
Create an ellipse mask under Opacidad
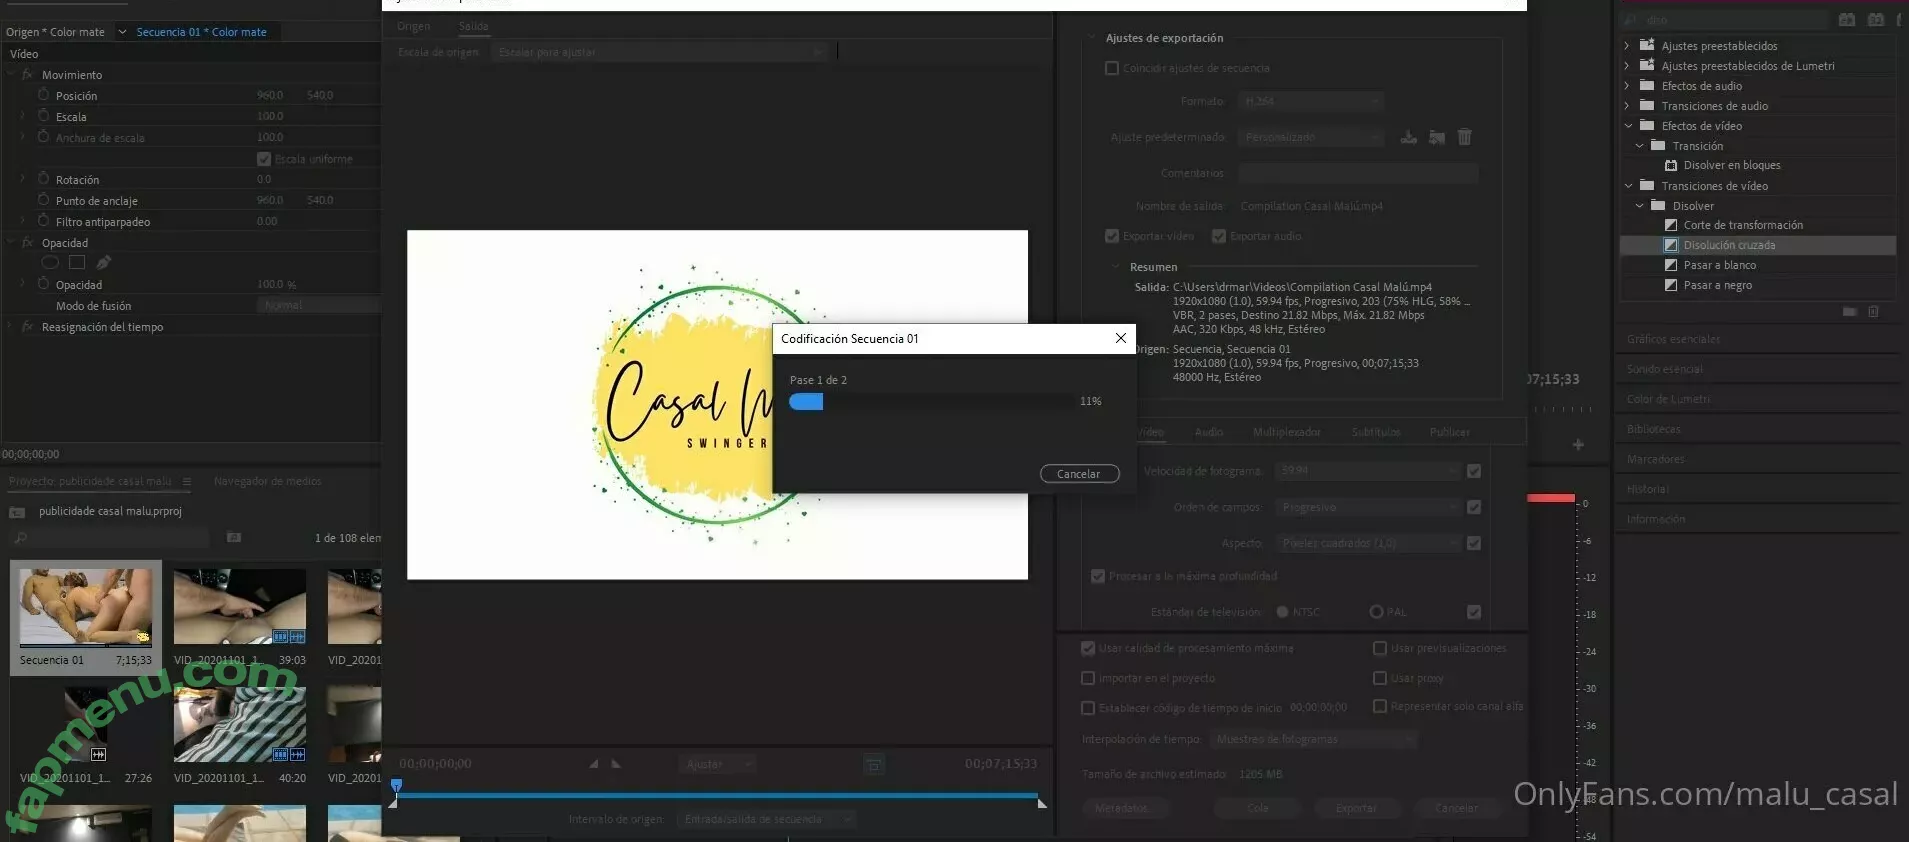point(50,262)
